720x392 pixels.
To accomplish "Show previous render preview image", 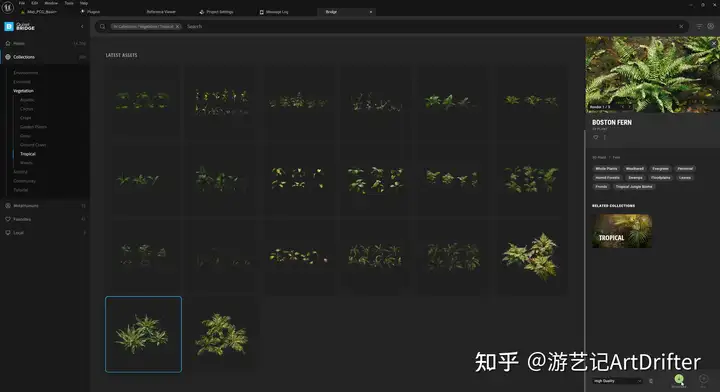I will [623, 107].
